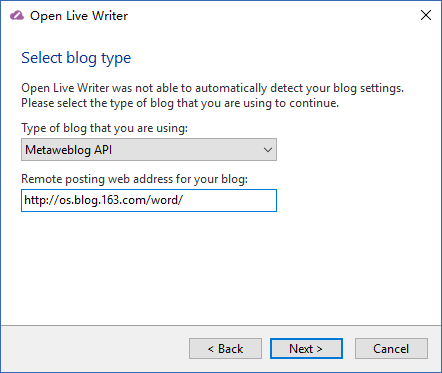
Task: Click the Open Live Writer title text
Action: pyautogui.click(x=79, y=16)
